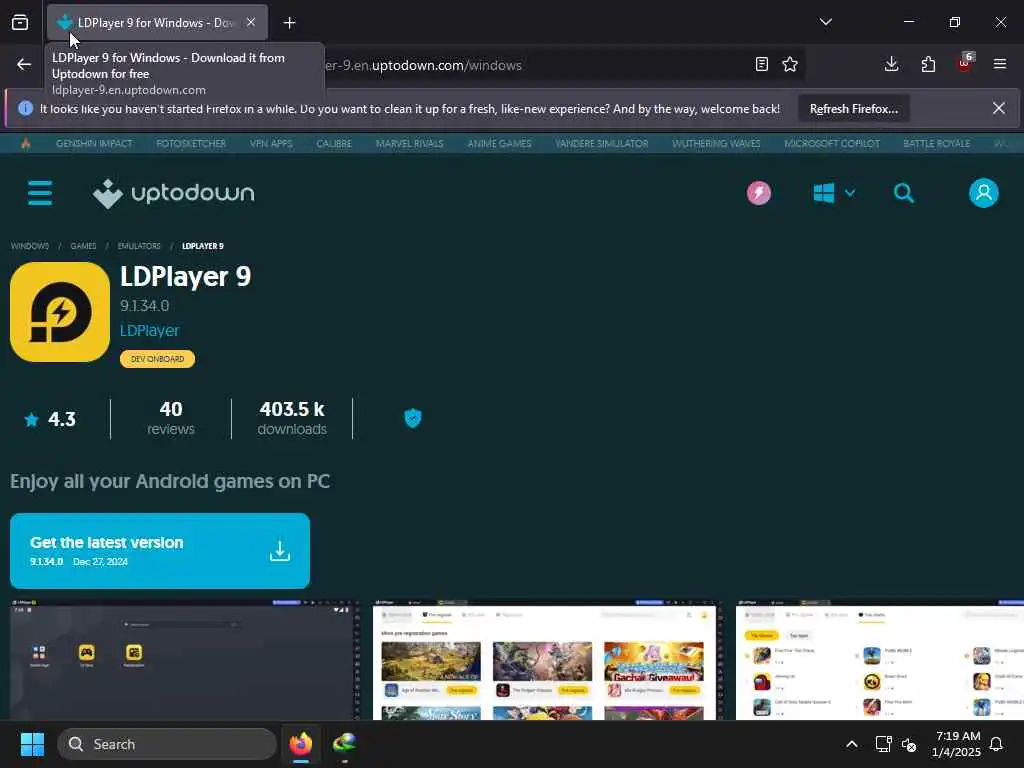Open the user account profile icon

coord(984,193)
